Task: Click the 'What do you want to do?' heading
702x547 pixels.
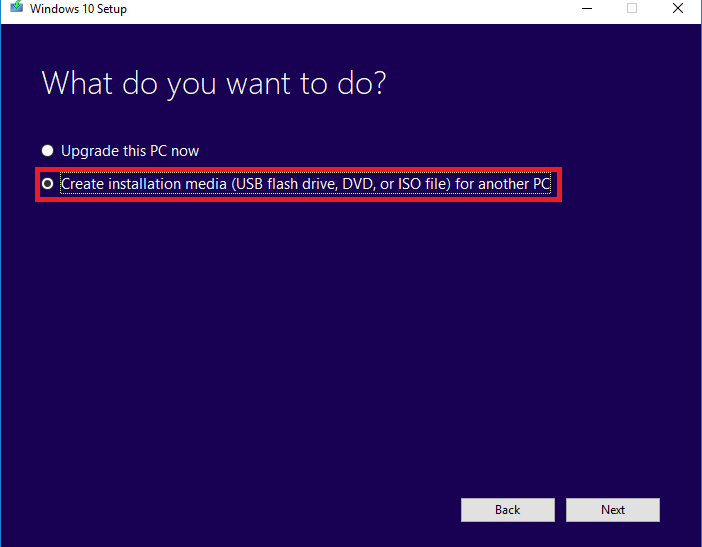Action: (214, 84)
